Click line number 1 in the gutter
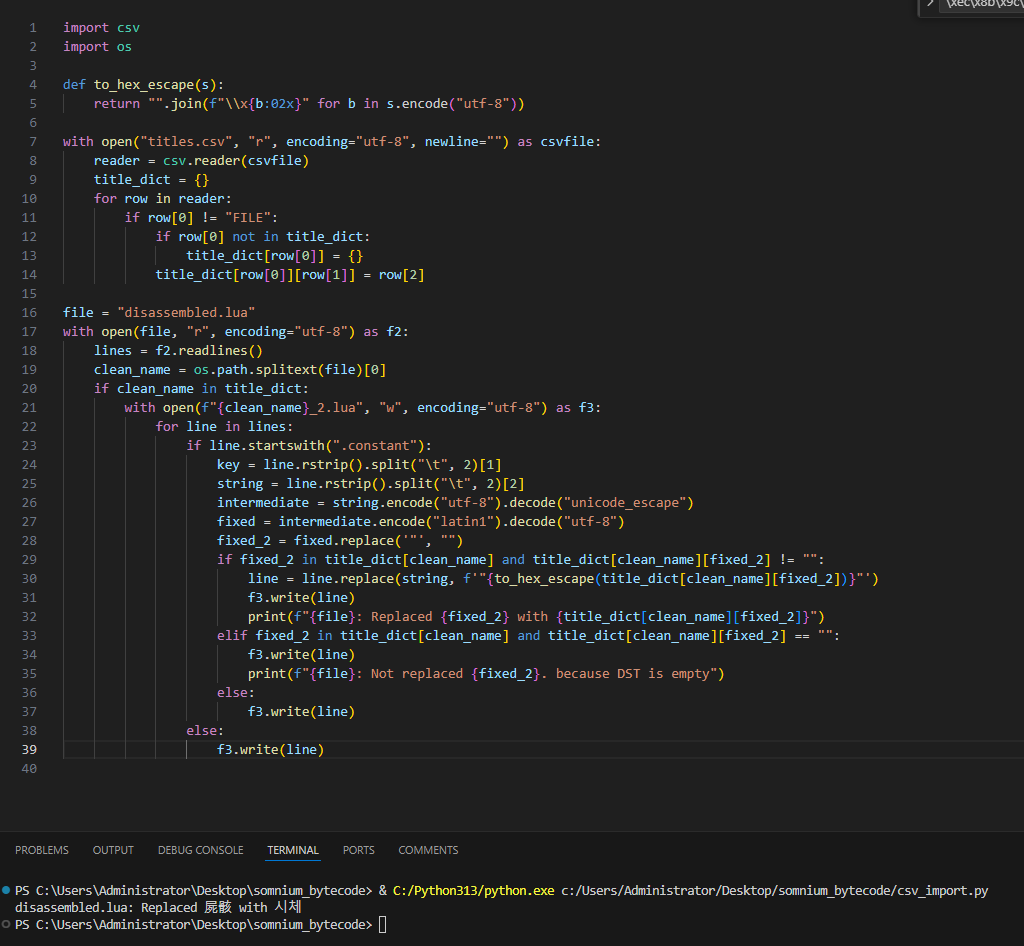This screenshot has height=946, width=1024. click(x=33, y=28)
